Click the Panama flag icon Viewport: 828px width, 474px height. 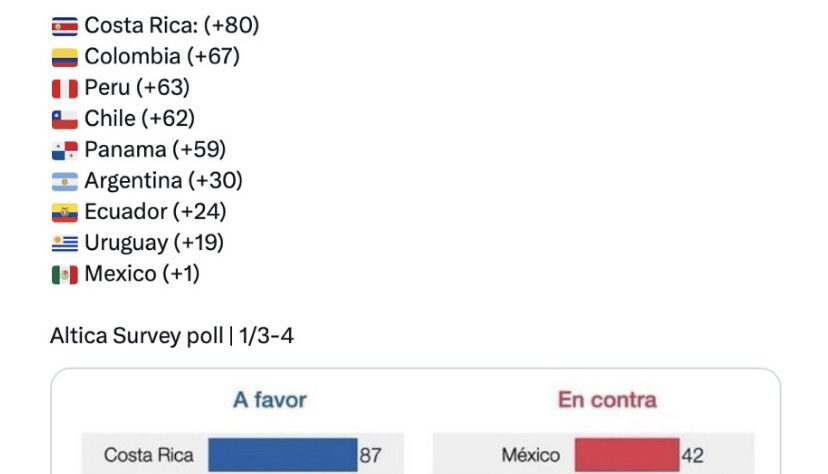pos(64,151)
